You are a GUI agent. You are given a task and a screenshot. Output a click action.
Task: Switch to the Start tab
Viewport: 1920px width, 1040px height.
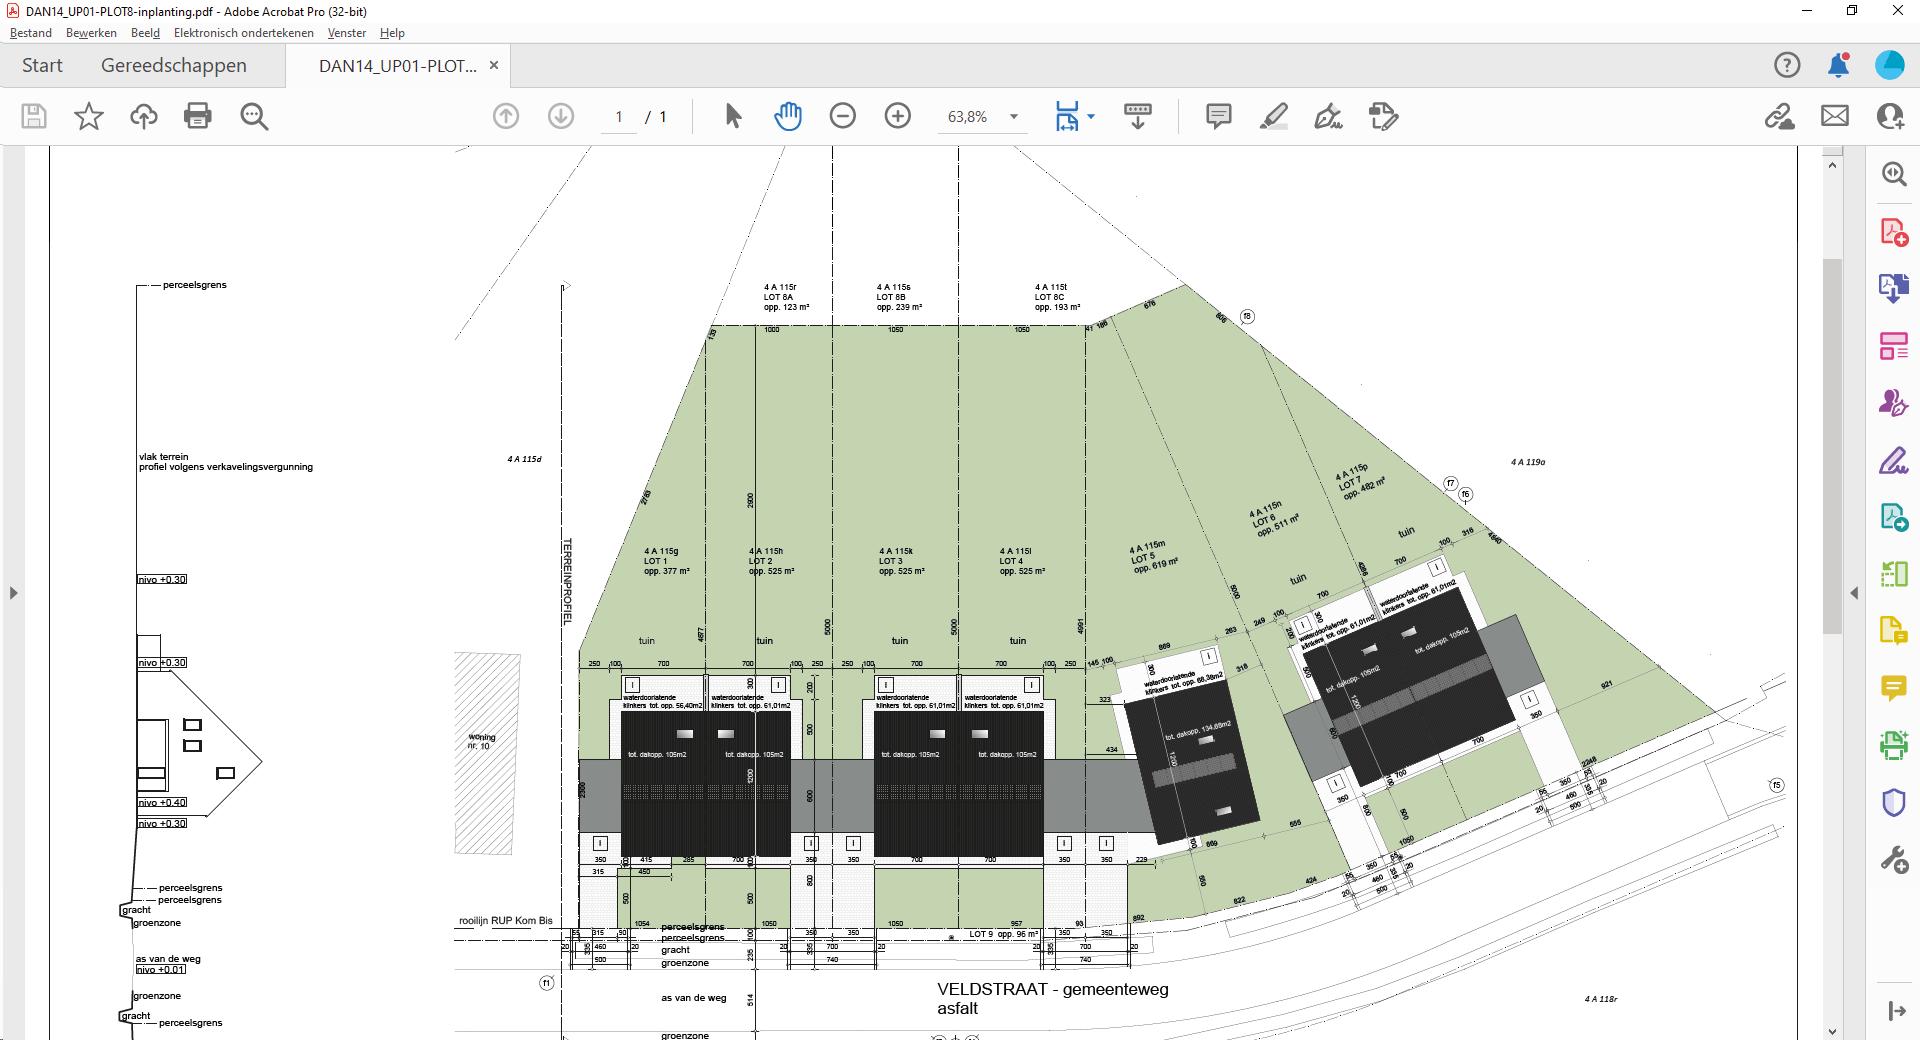[42, 65]
